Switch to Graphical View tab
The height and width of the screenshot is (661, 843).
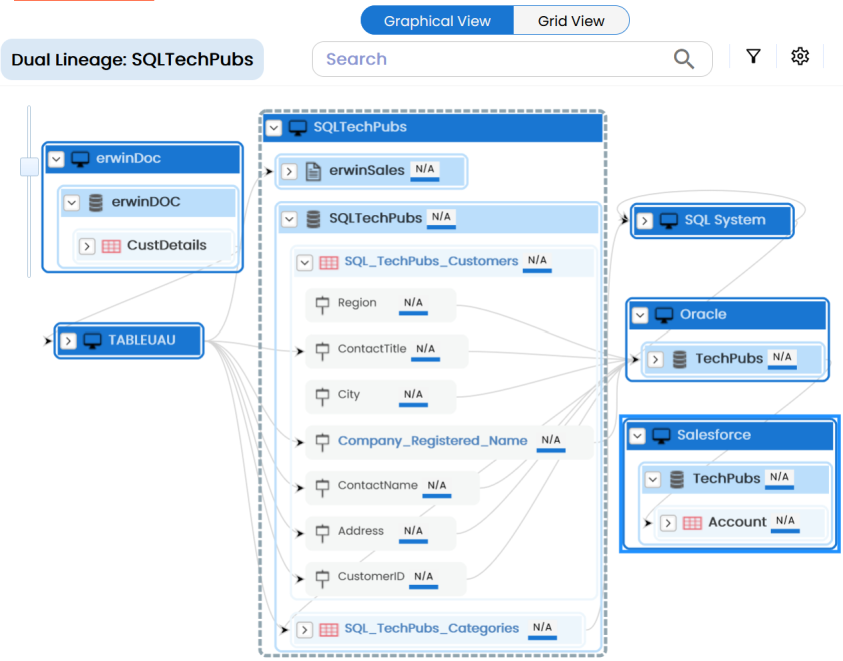pyautogui.click(x=437, y=21)
